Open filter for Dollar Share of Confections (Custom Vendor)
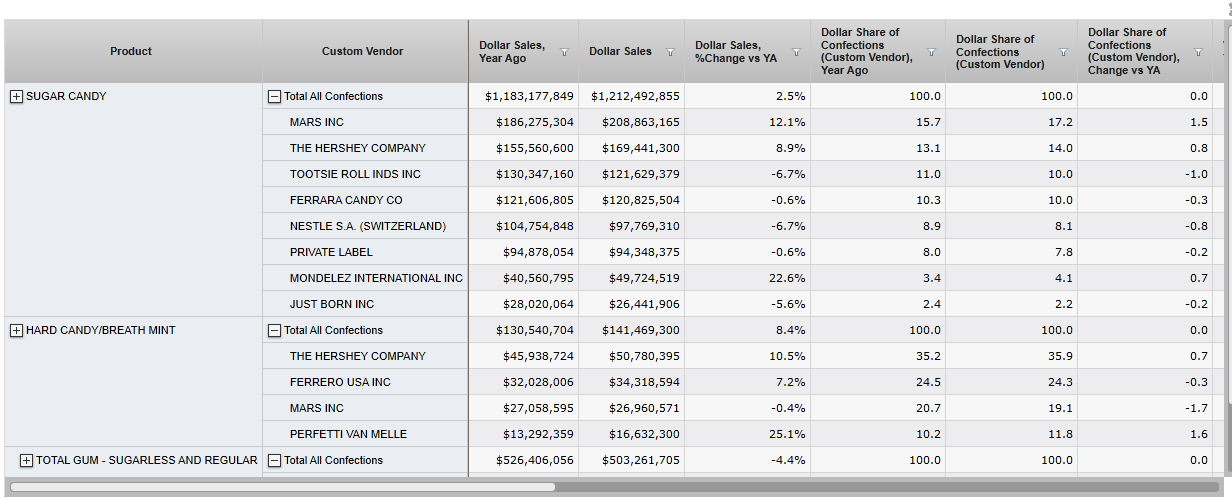 (1063, 52)
